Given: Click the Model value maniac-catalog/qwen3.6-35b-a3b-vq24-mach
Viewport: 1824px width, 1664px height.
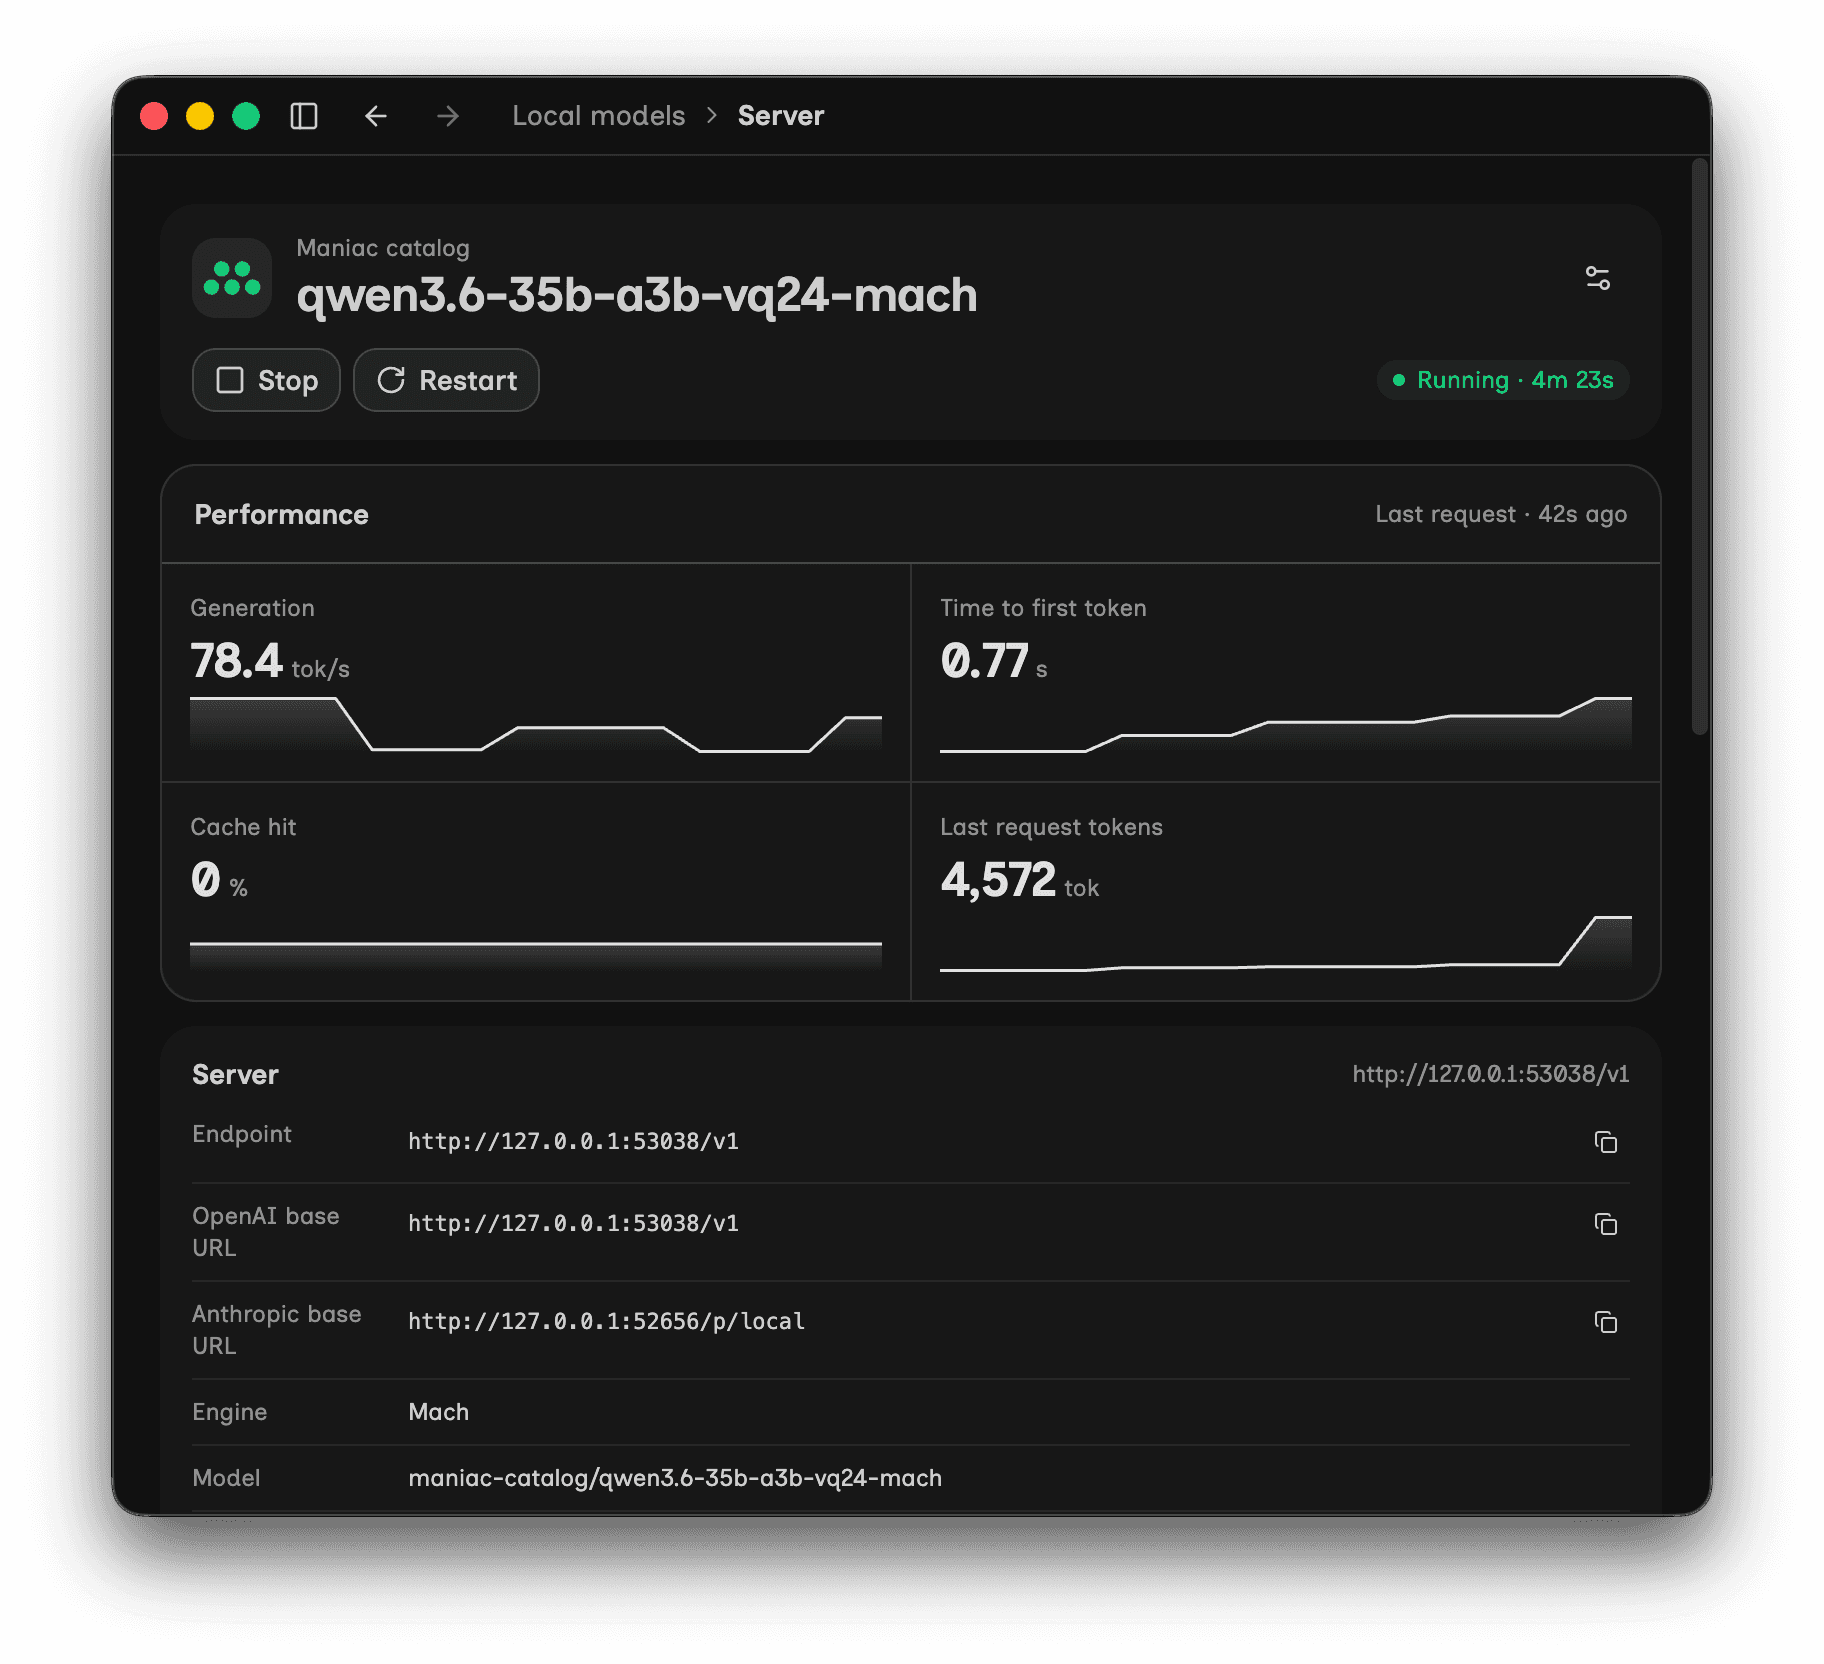Looking at the screenshot, I should [675, 1478].
